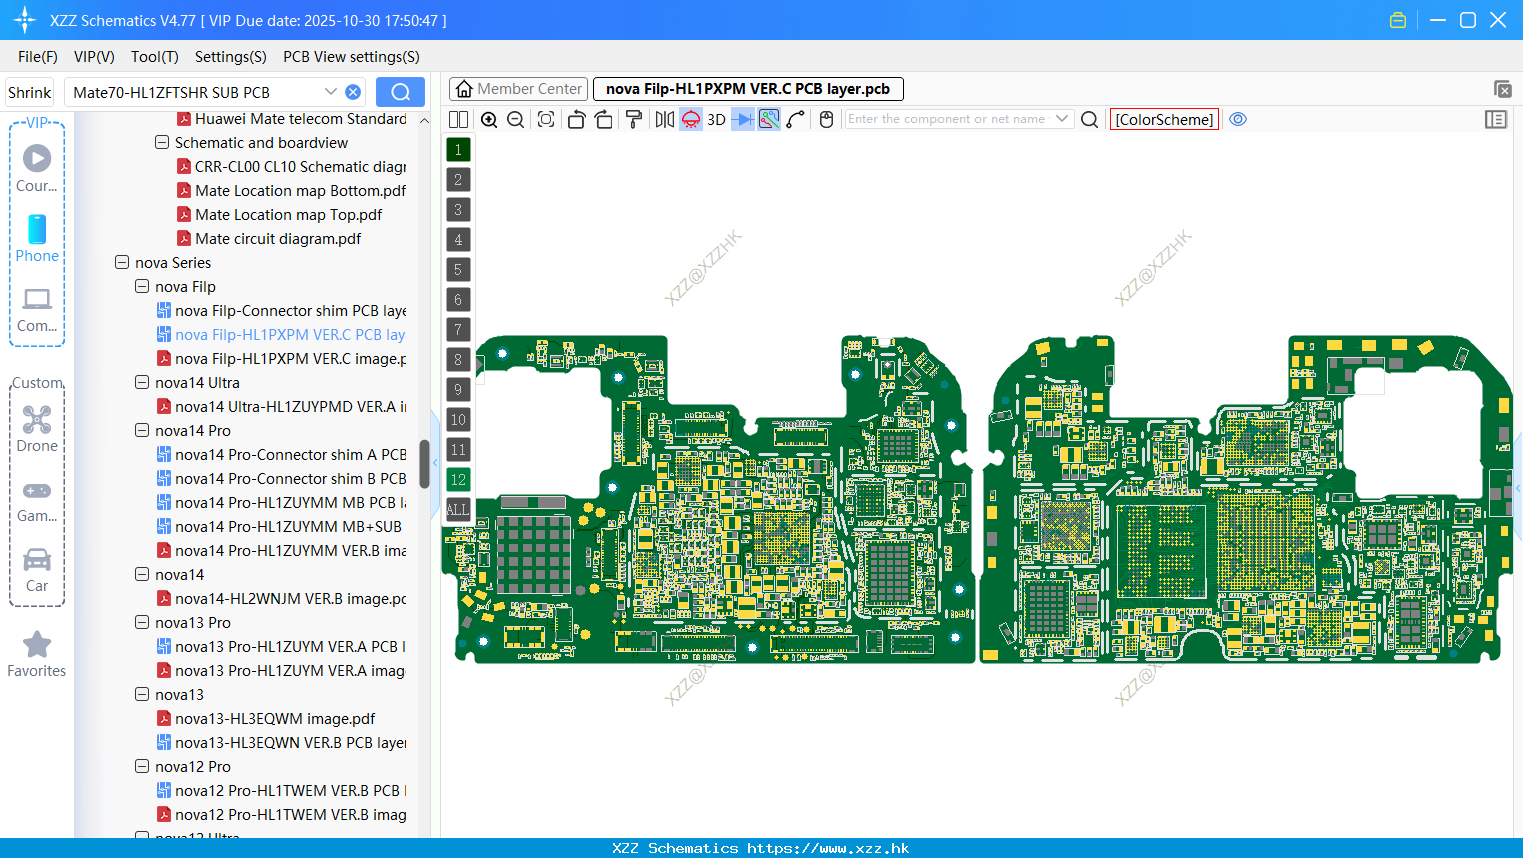Click the yellow gift box icon in title bar
The height and width of the screenshot is (858, 1523).
coord(1398,20)
